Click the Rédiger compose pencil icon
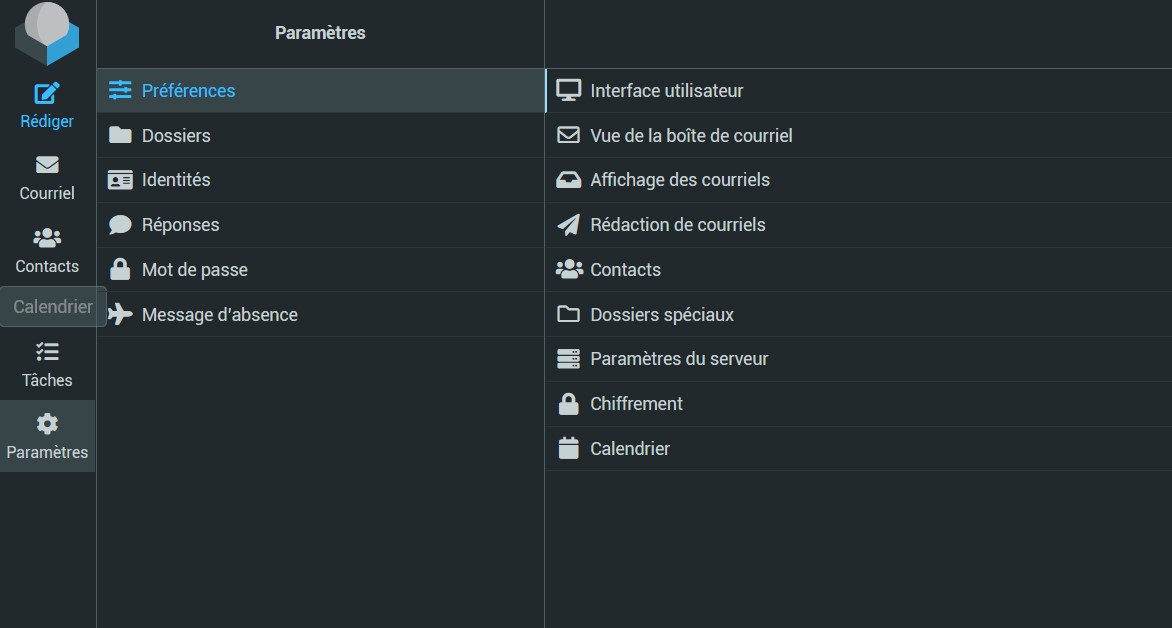1172x628 pixels. tap(47, 93)
